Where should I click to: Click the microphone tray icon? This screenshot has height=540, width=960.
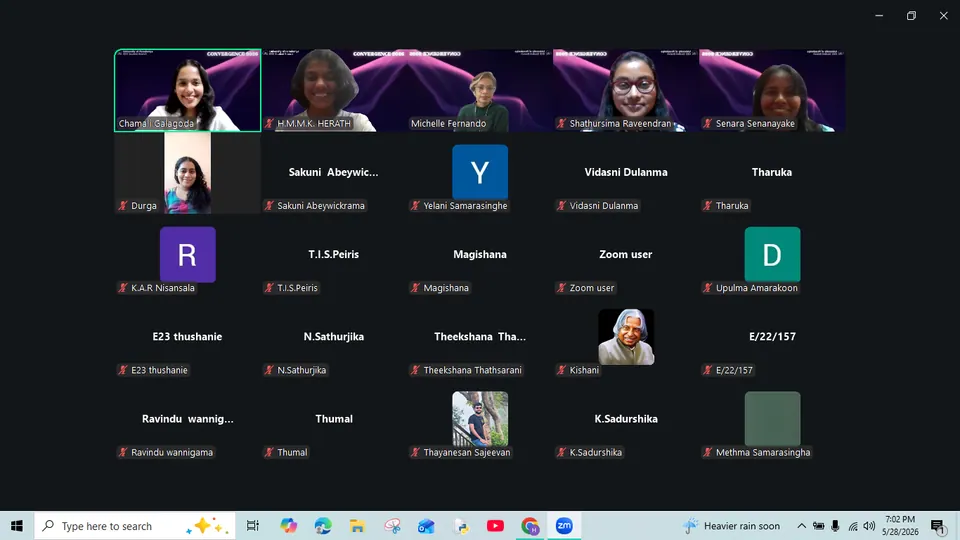835,526
